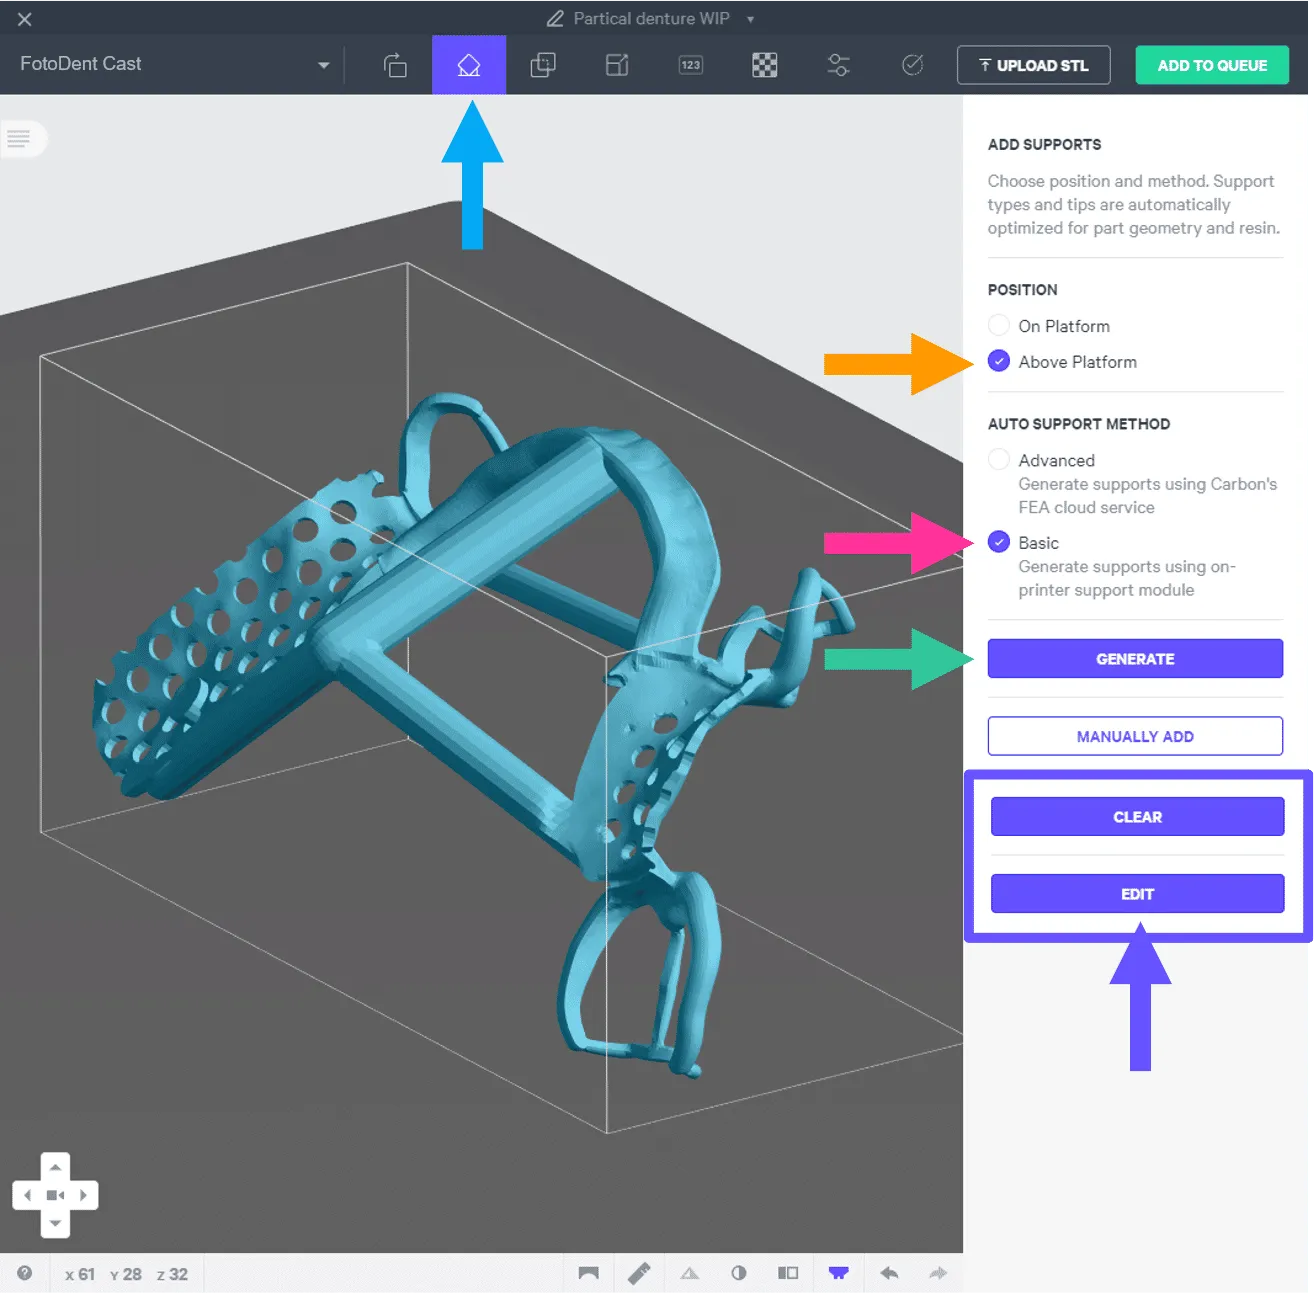
Task: Select the Basic auto support method
Action: click(x=999, y=543)
